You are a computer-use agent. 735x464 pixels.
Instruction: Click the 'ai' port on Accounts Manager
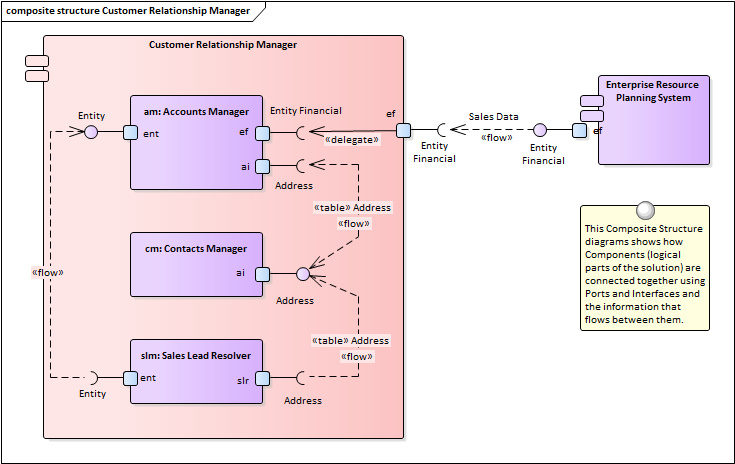262,166
